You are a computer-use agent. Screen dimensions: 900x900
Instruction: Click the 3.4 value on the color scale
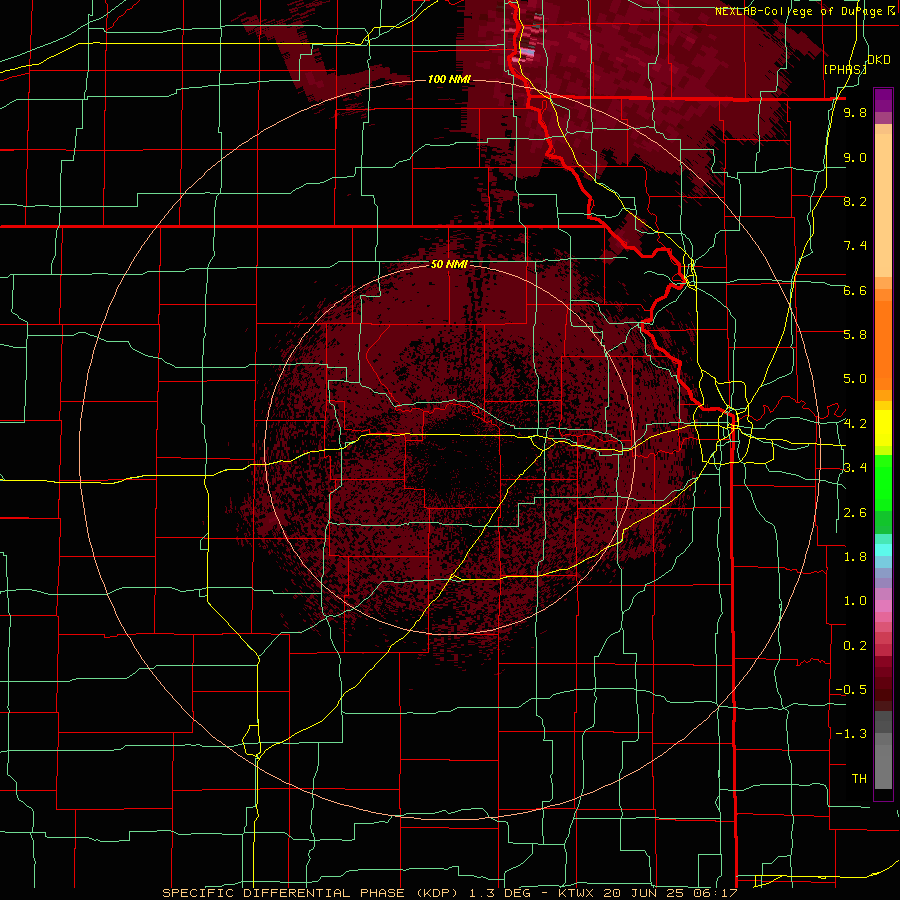(x=855, y=468)
